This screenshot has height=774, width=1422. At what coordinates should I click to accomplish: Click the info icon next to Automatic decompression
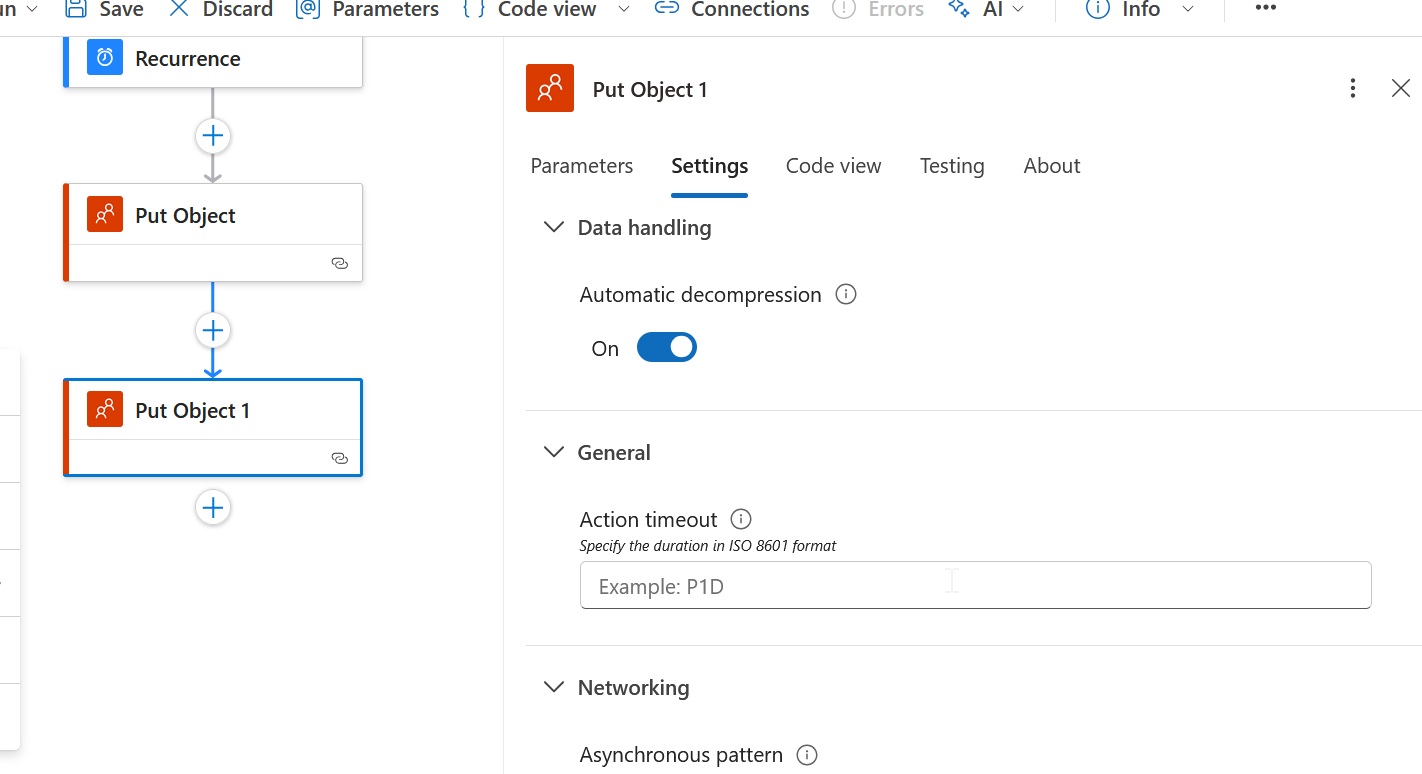click(x=845, y=294)
